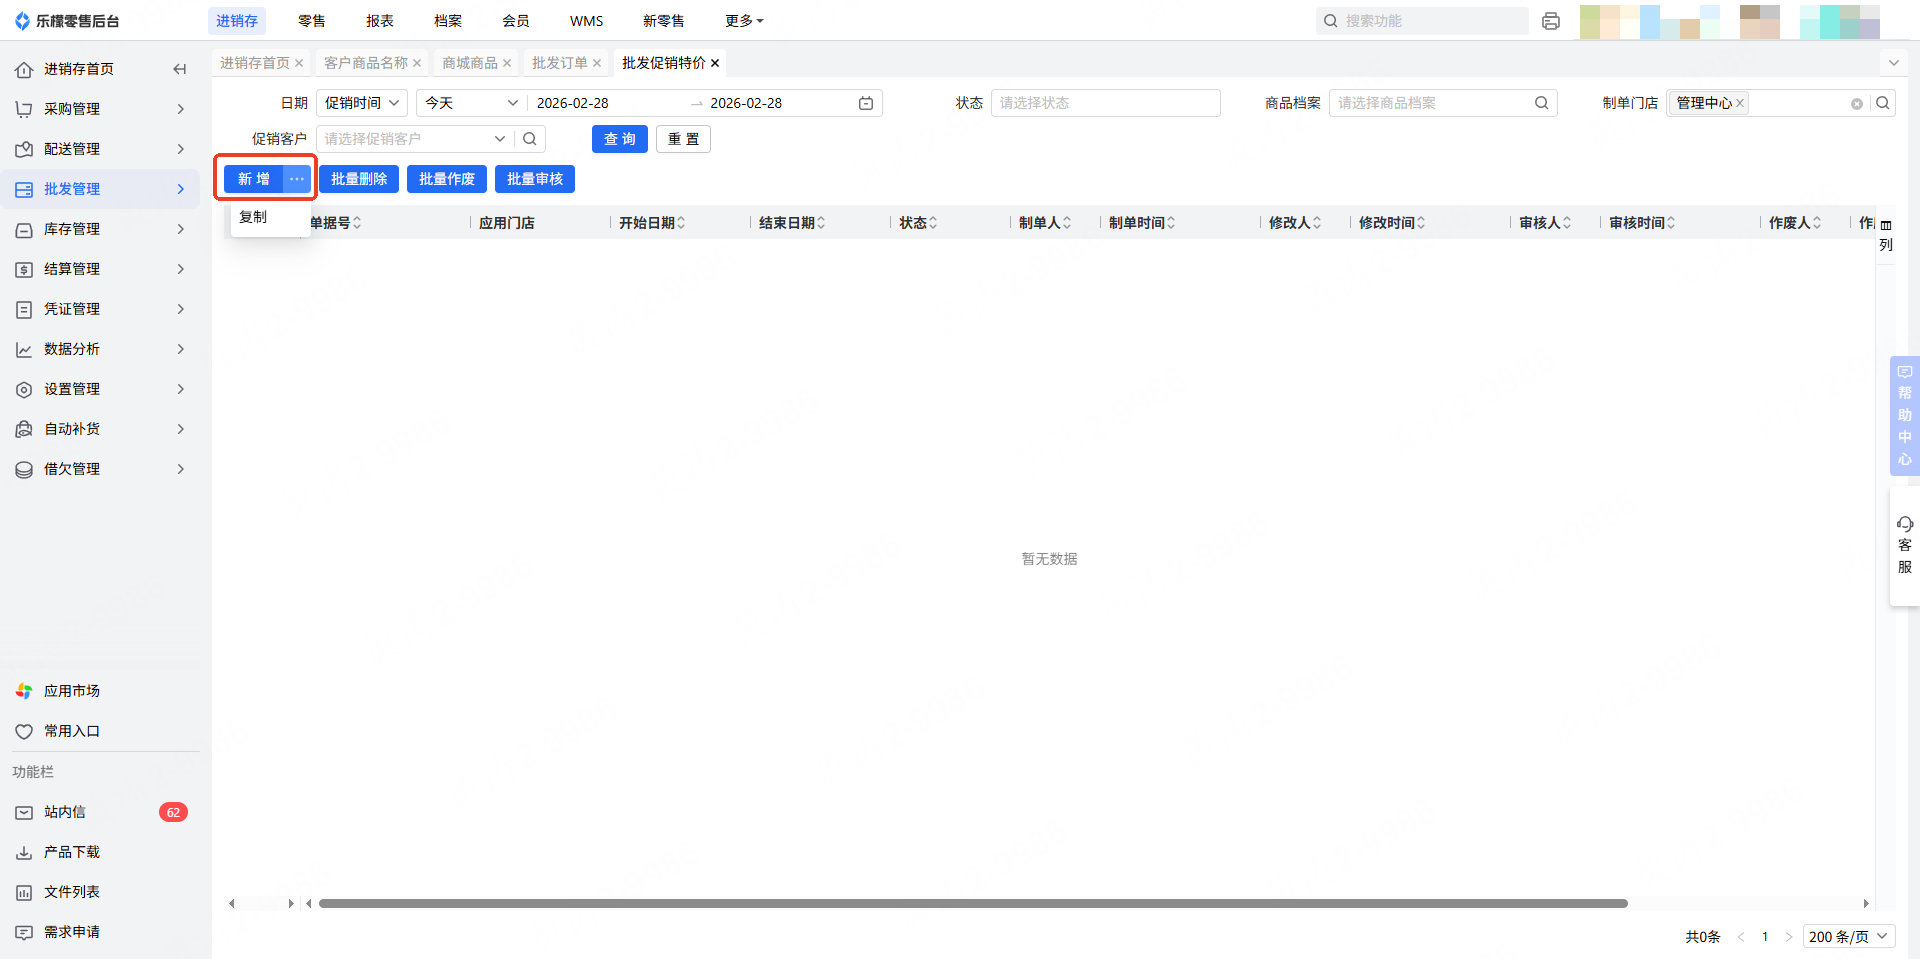Image resolution: width=1920 pixels, height=959 pixels.
Task: Open the column settings 列 icon
Action: tap(1886, 235)
